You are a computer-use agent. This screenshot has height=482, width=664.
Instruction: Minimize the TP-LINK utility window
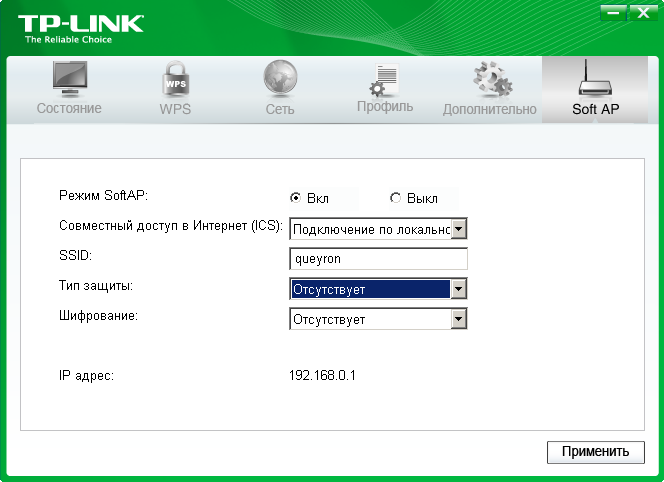click(613, 13)
